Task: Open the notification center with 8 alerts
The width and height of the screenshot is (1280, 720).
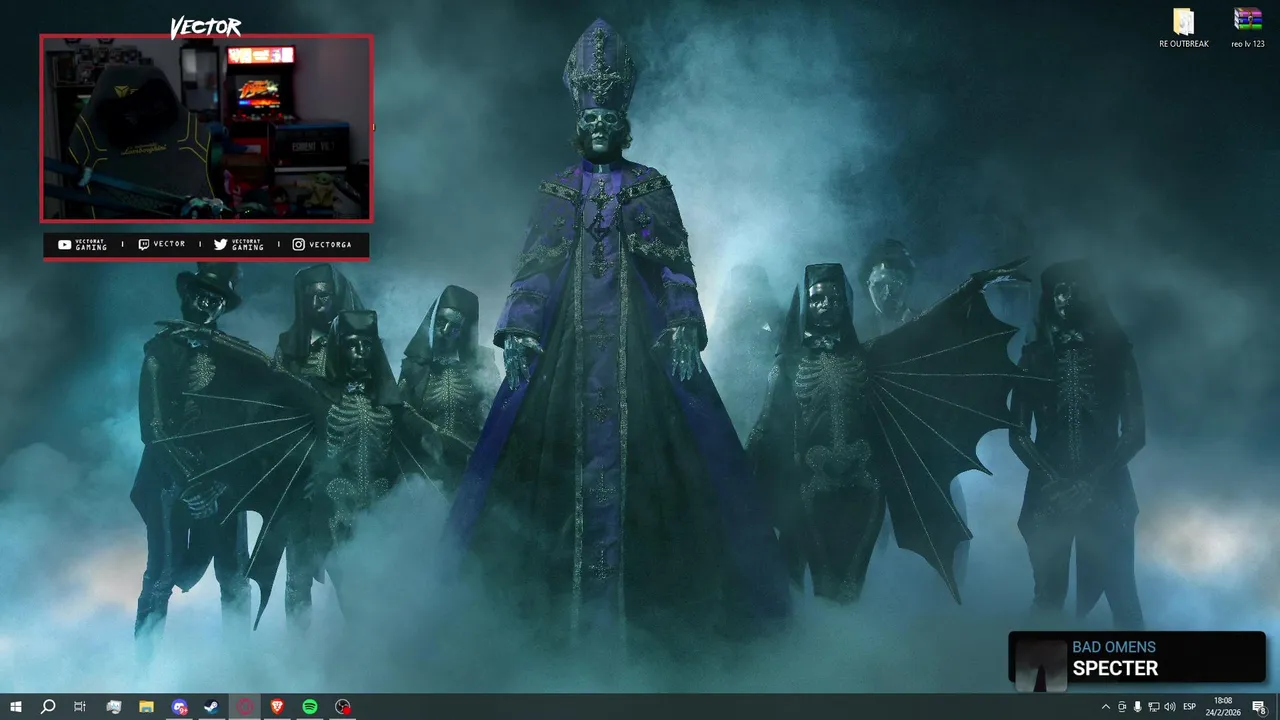Action: (1259, 707)
